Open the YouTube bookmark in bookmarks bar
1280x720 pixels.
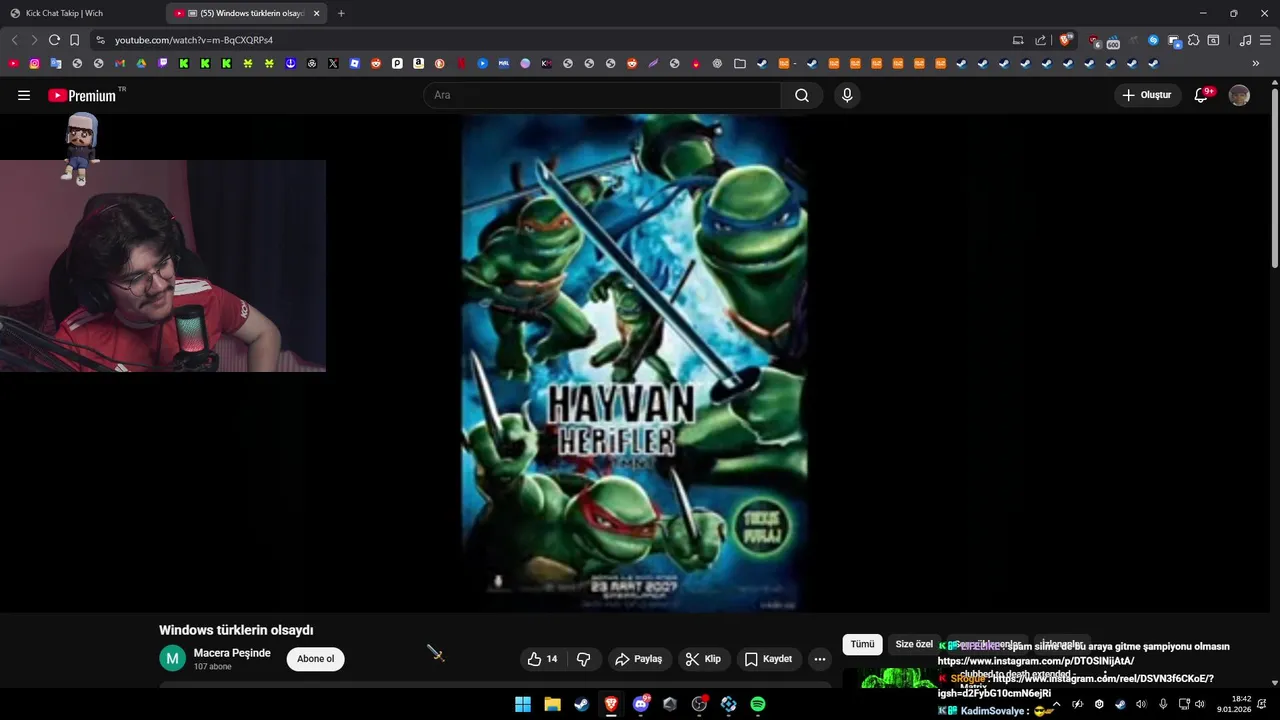point(13,63)
